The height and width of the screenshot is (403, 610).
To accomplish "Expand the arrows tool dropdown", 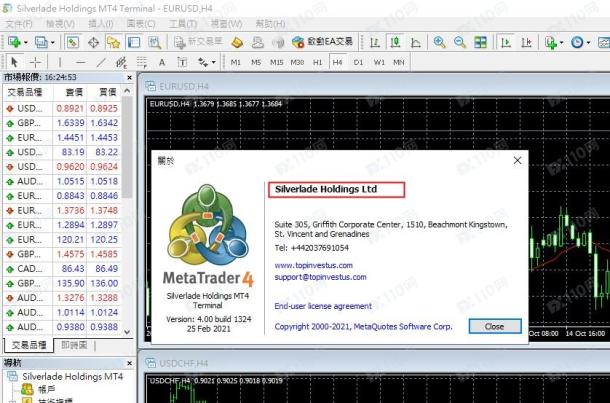I will pos(214,62).
